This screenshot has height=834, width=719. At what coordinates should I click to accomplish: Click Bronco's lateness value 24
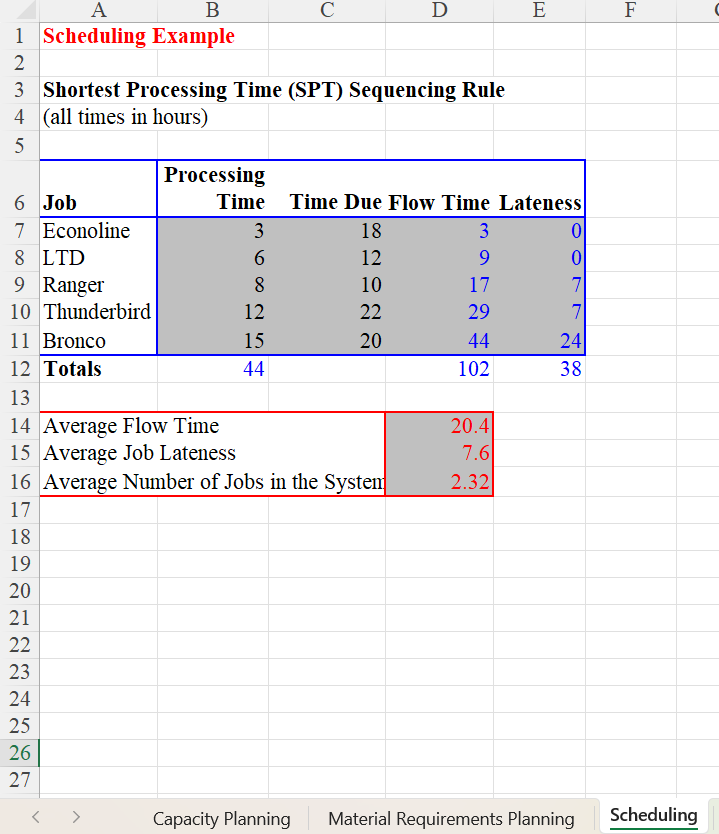[x=539, y=340]
